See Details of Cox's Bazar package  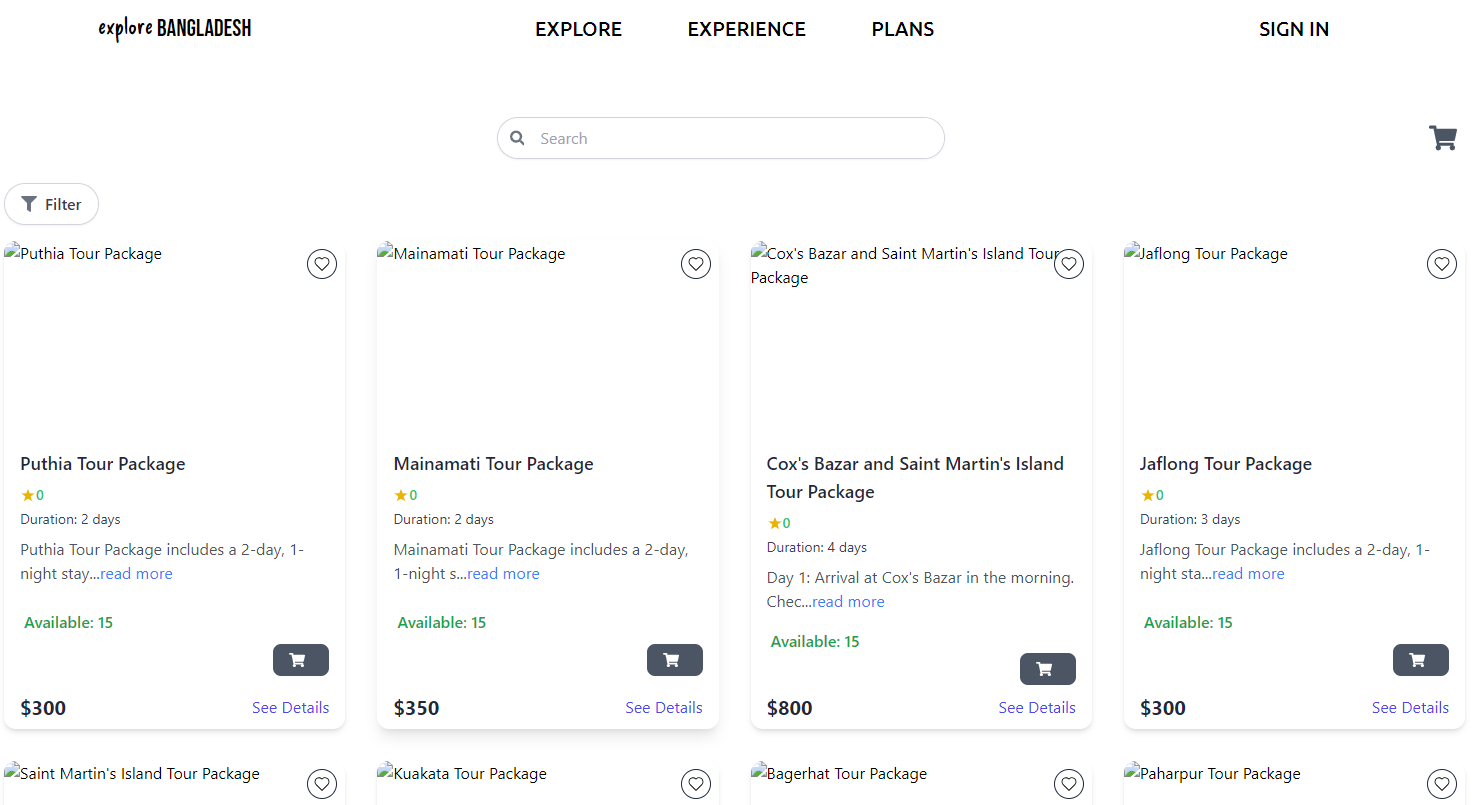tap(1037, 707)
